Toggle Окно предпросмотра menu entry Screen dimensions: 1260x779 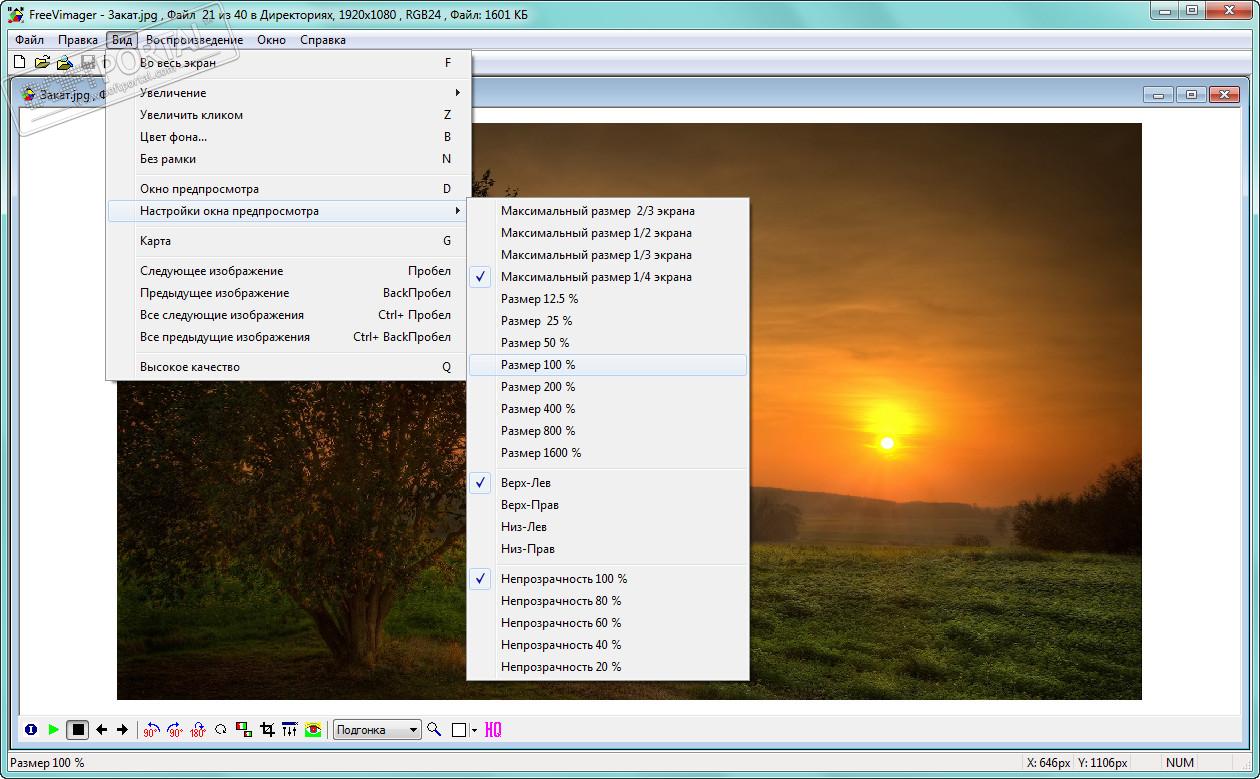pyautogui.click(x=288, y=189)
